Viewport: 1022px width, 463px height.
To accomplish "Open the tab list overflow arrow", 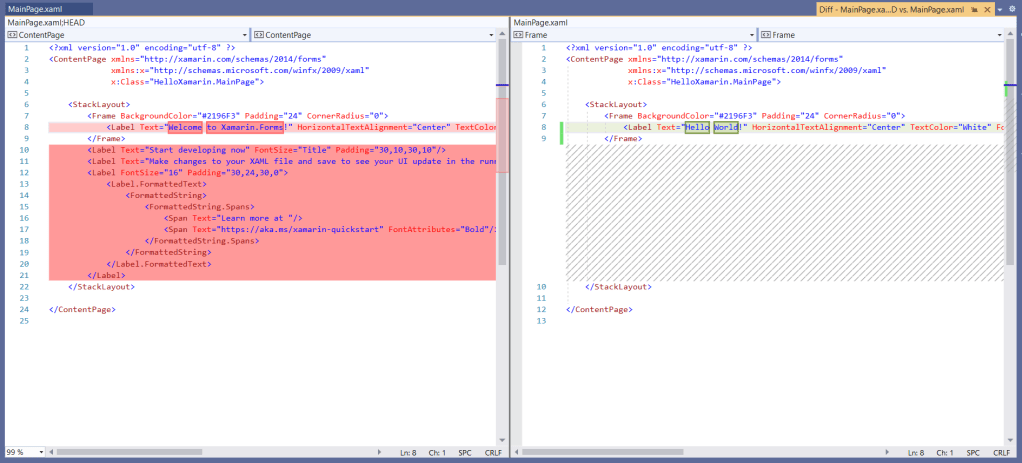I will coord(1001,10).
